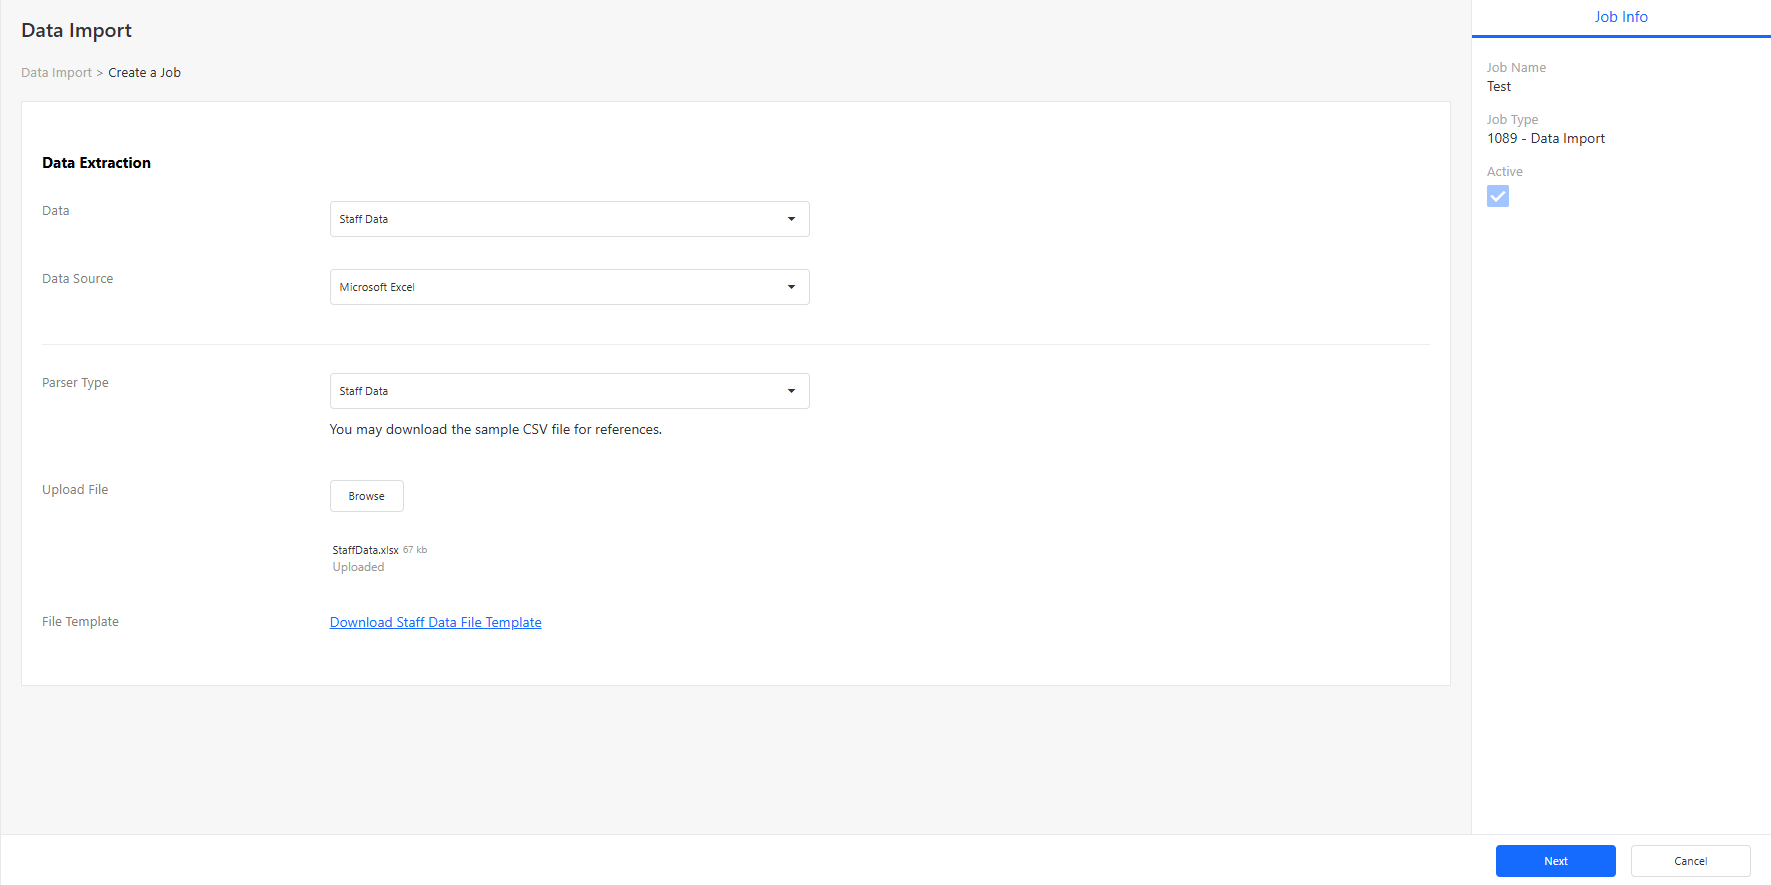Toggle the Active checkbox
The height and width of the screenshot is (885, 1771).
click(x=1497, y=196)
